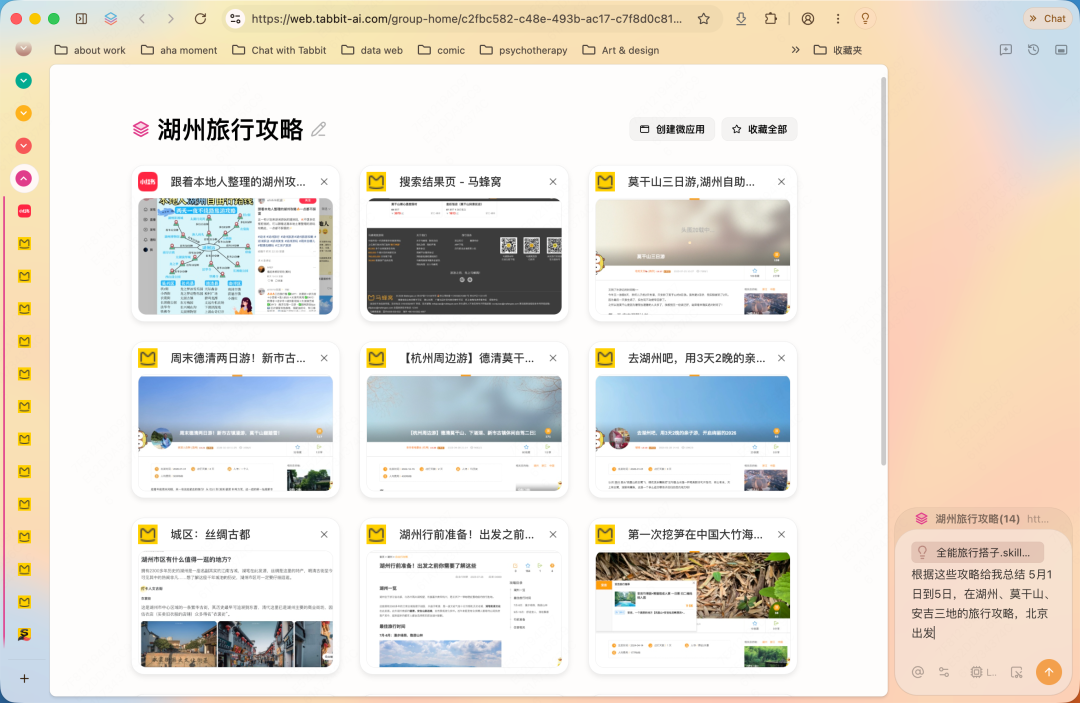1080x703 pixels.
Task: Collapse the pink tab group
Action: tap(23, 178)
